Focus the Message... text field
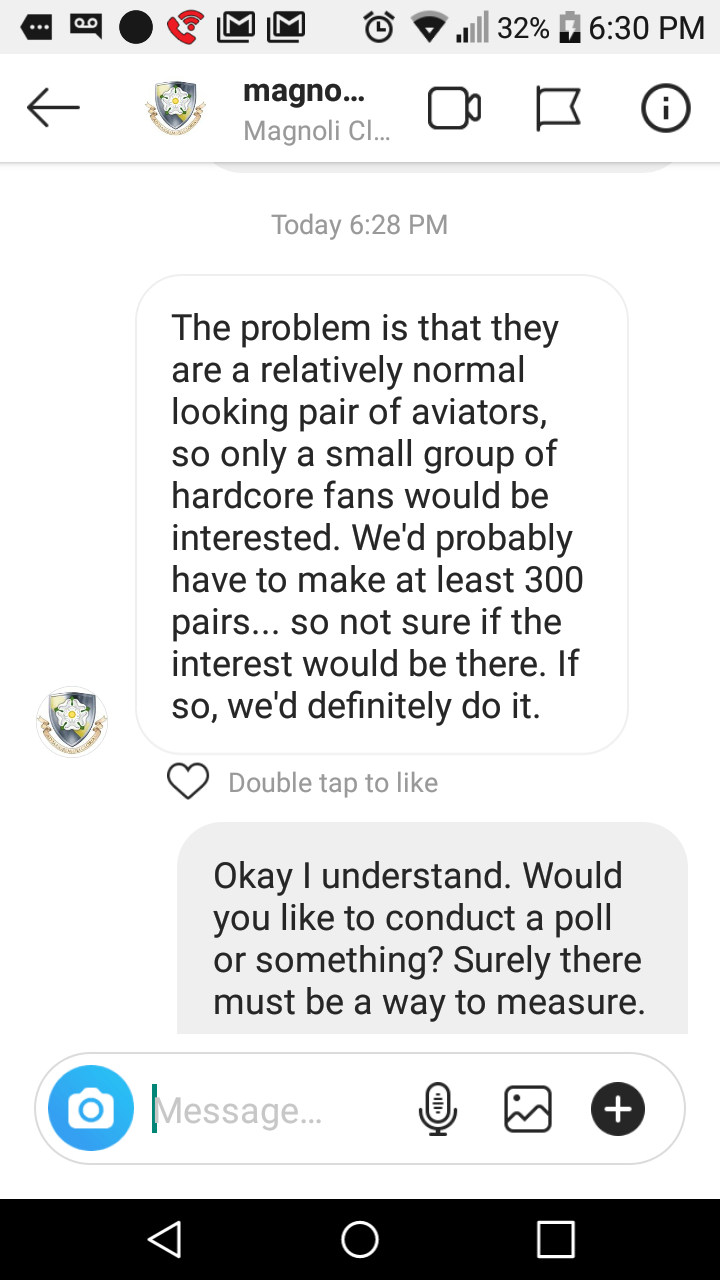 [x=280, y=1110]
